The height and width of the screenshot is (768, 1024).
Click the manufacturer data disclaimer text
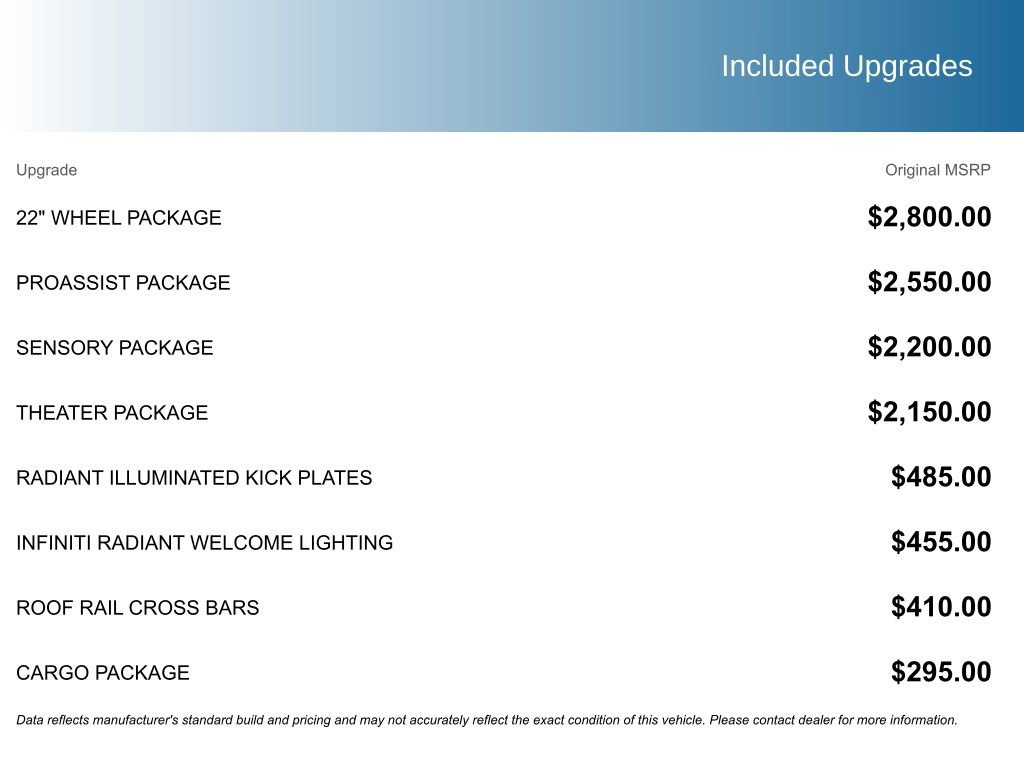coord(486,720)
